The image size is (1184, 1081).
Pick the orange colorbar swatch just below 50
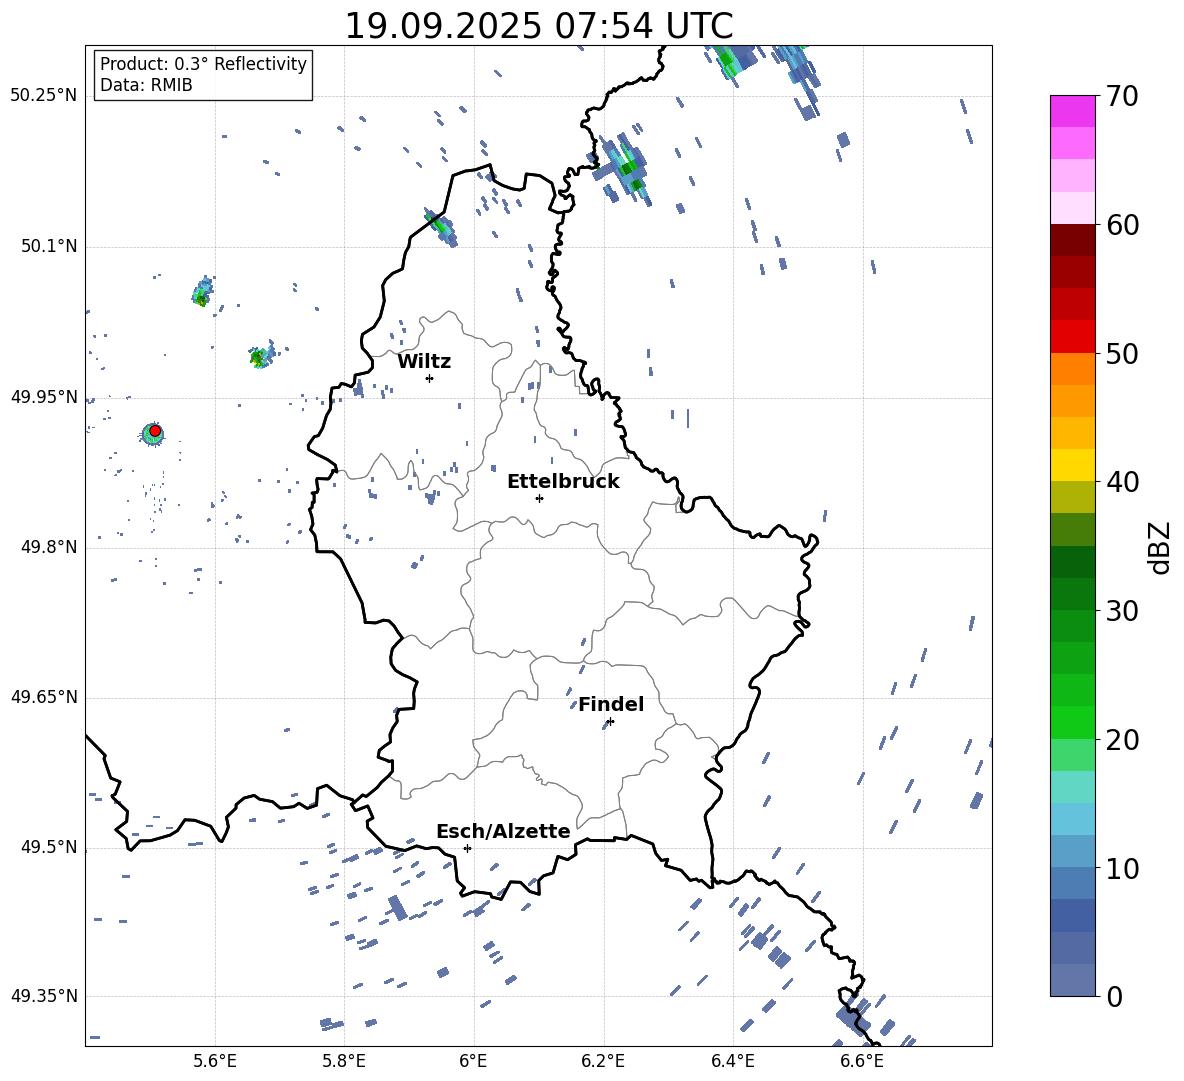tap(1072, 369)
